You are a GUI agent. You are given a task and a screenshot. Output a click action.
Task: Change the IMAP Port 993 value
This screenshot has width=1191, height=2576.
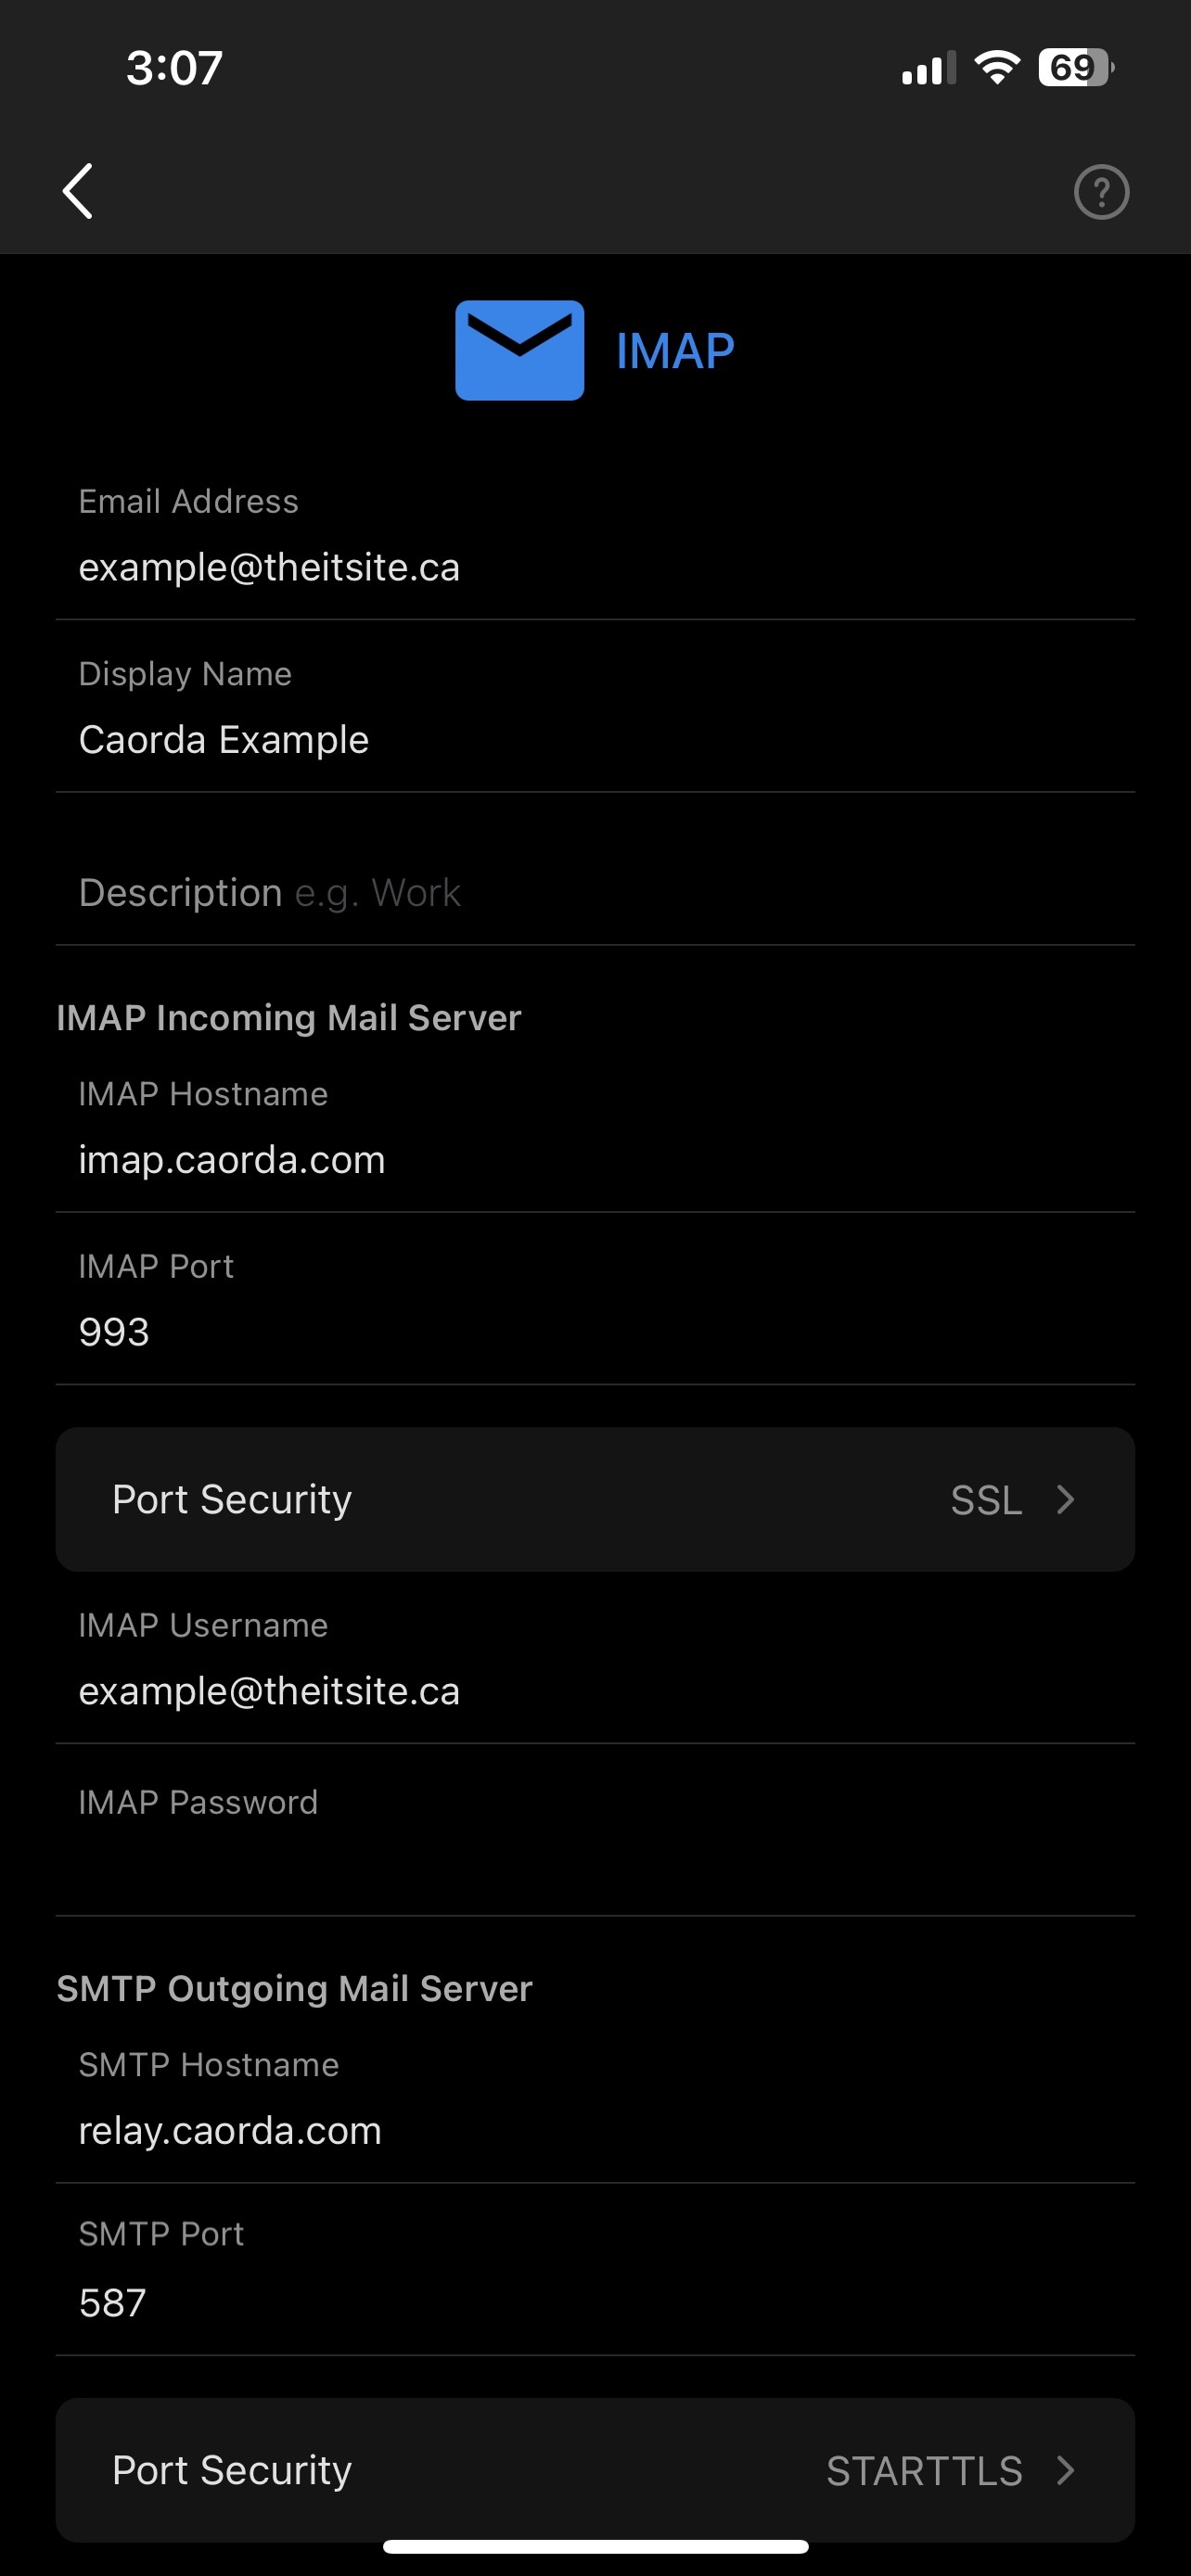(x=595, y=1300)
